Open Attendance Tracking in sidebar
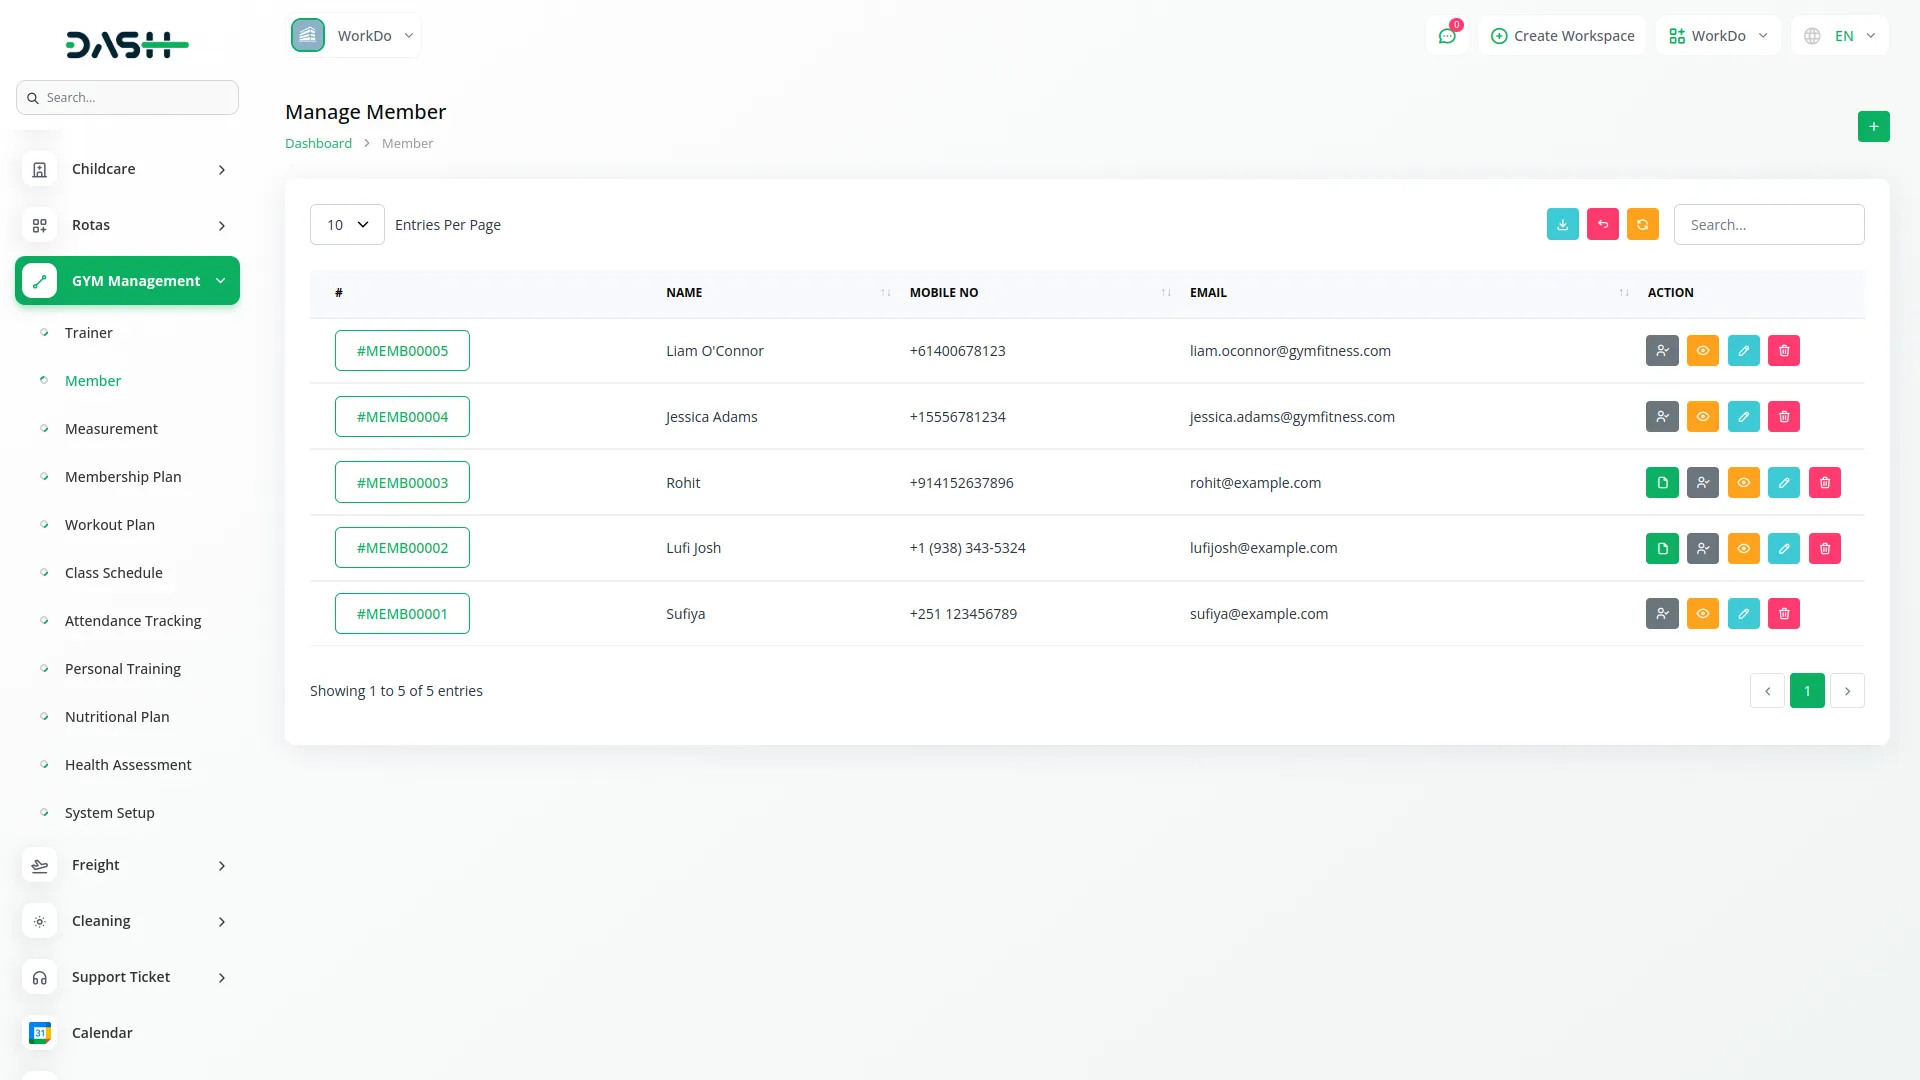 (x=133, y=621)
